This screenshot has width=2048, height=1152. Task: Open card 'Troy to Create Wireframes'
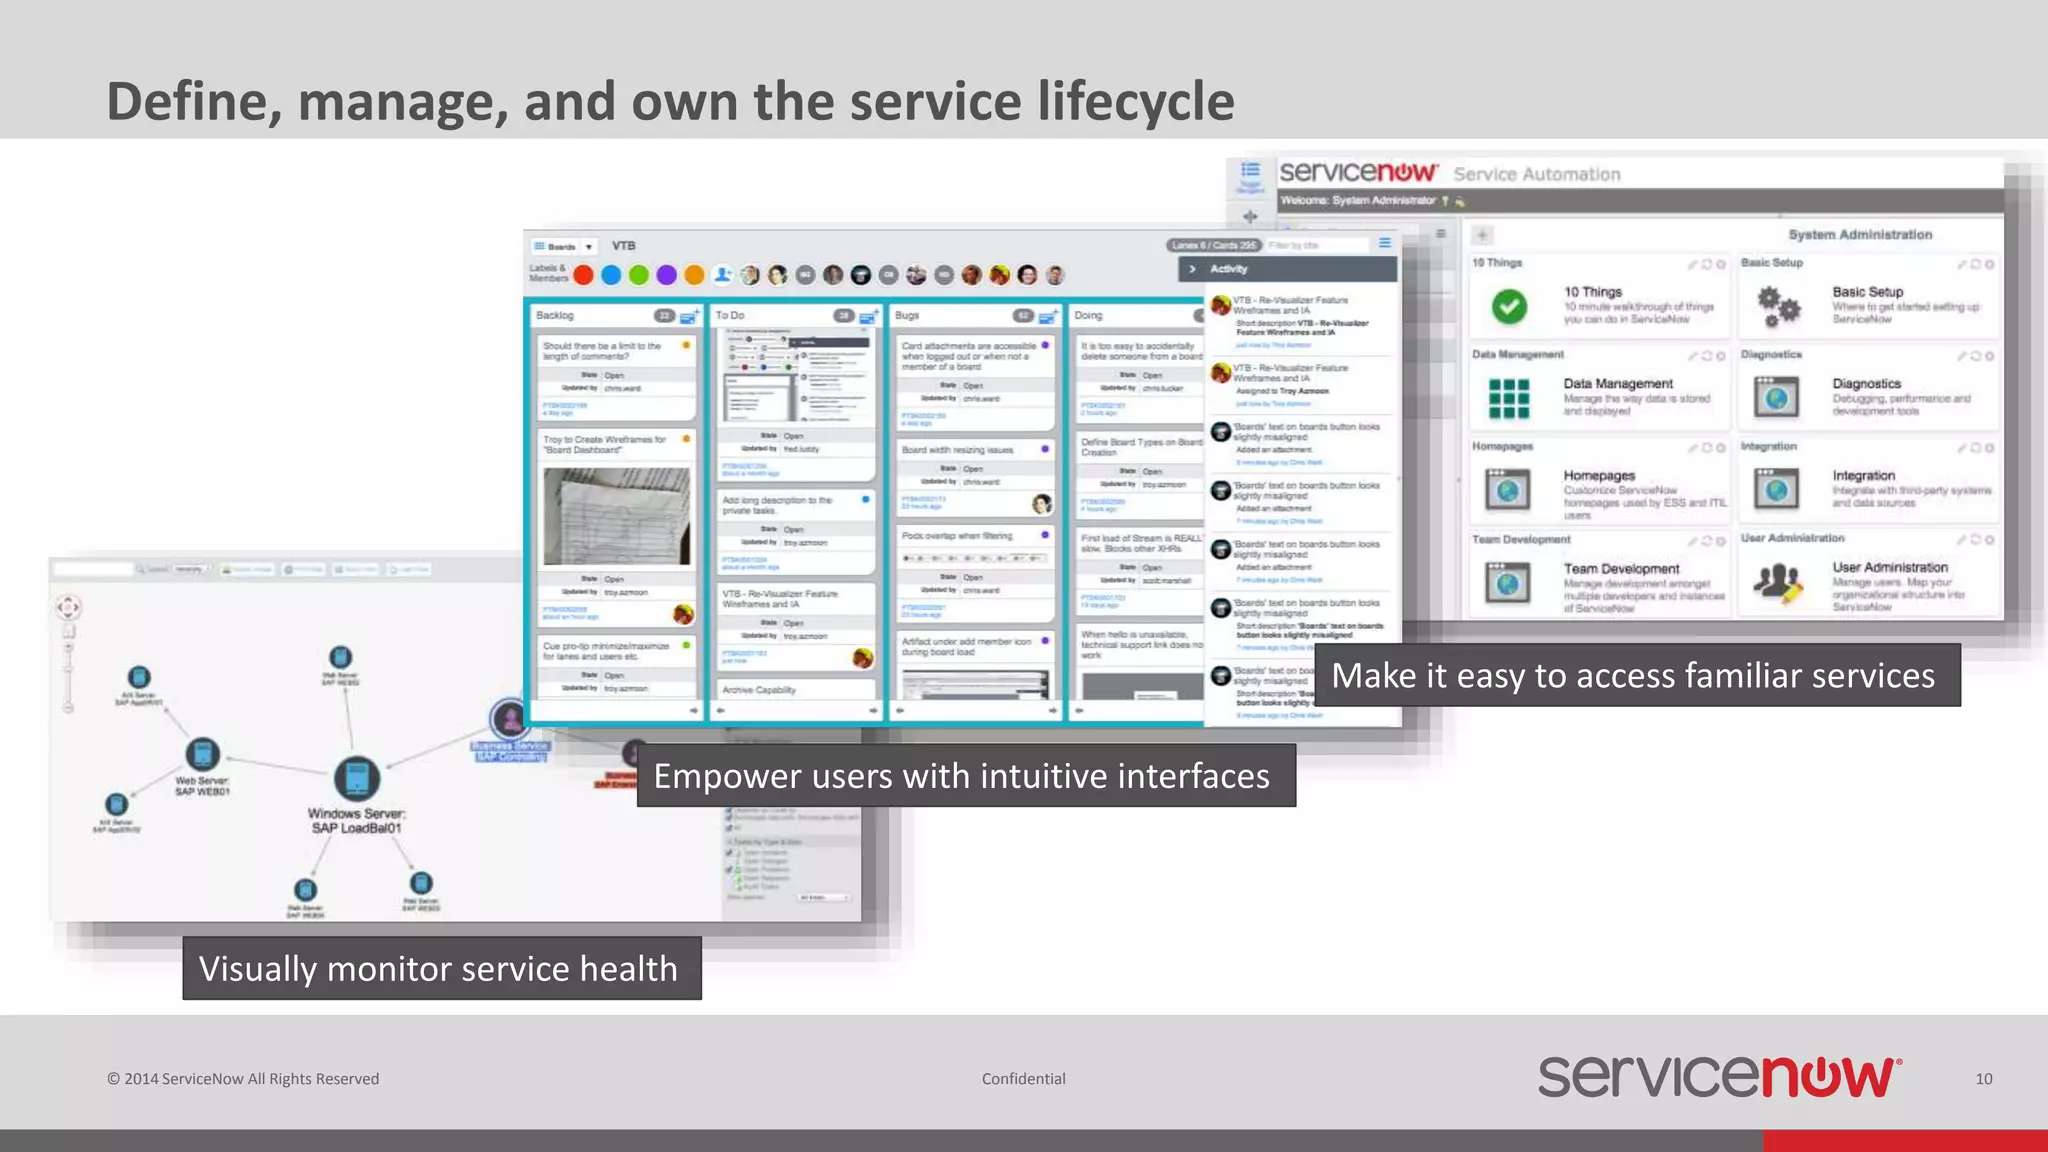coord(617,529)
